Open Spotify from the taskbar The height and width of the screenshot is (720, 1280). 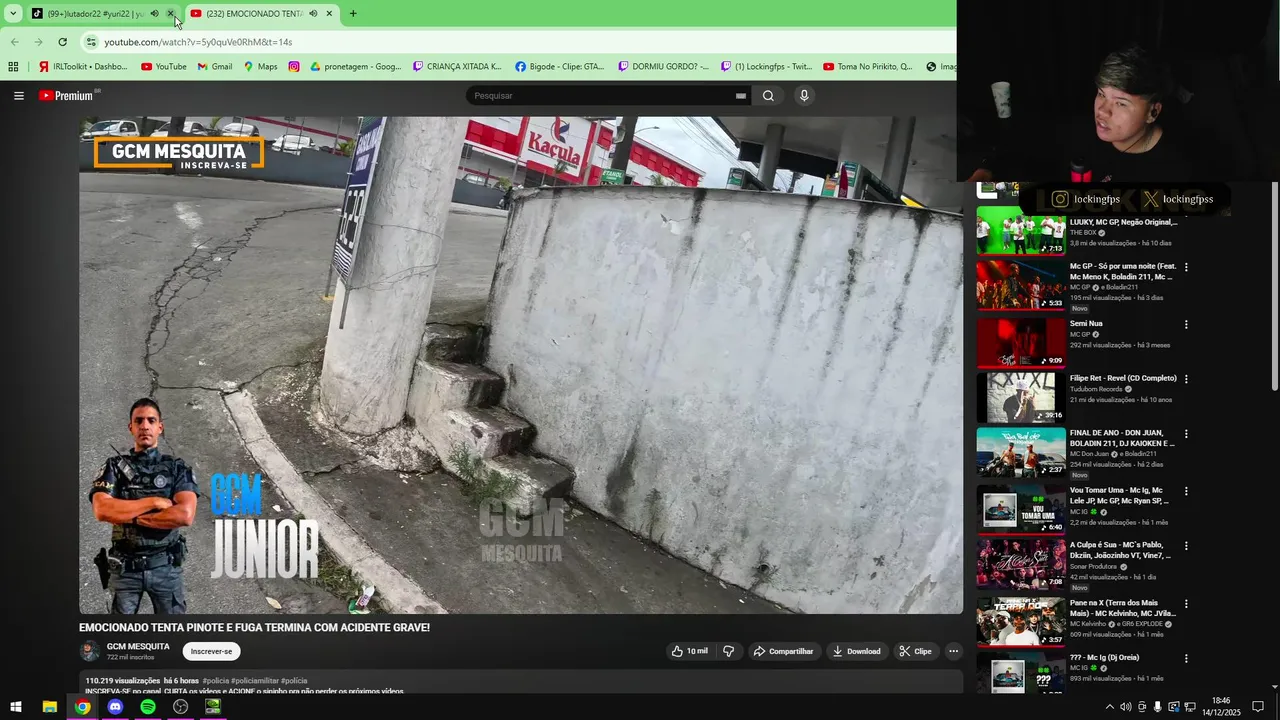pos(148,707)
